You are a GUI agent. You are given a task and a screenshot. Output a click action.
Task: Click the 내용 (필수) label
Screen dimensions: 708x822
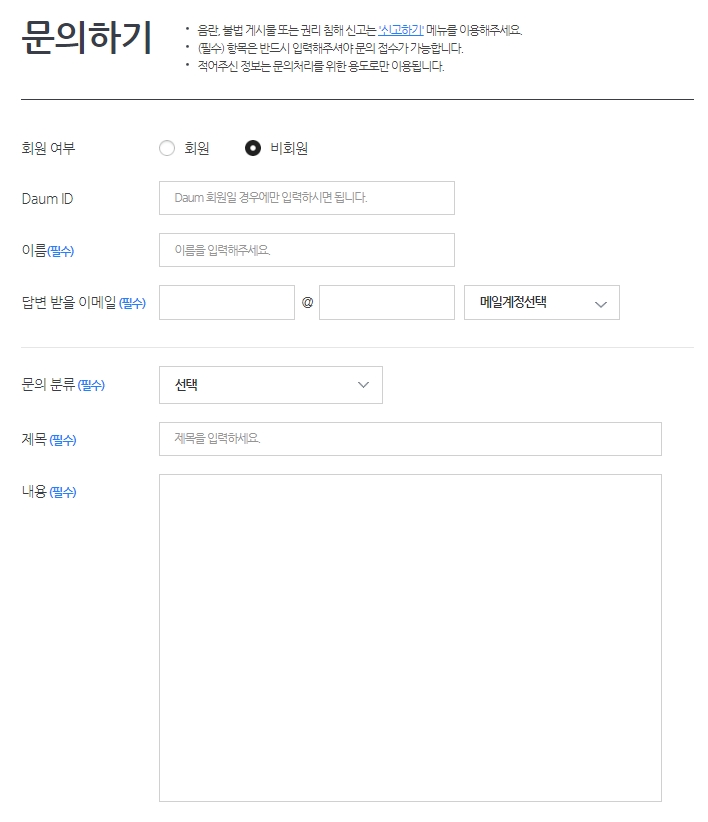click(x=49, y=492)
